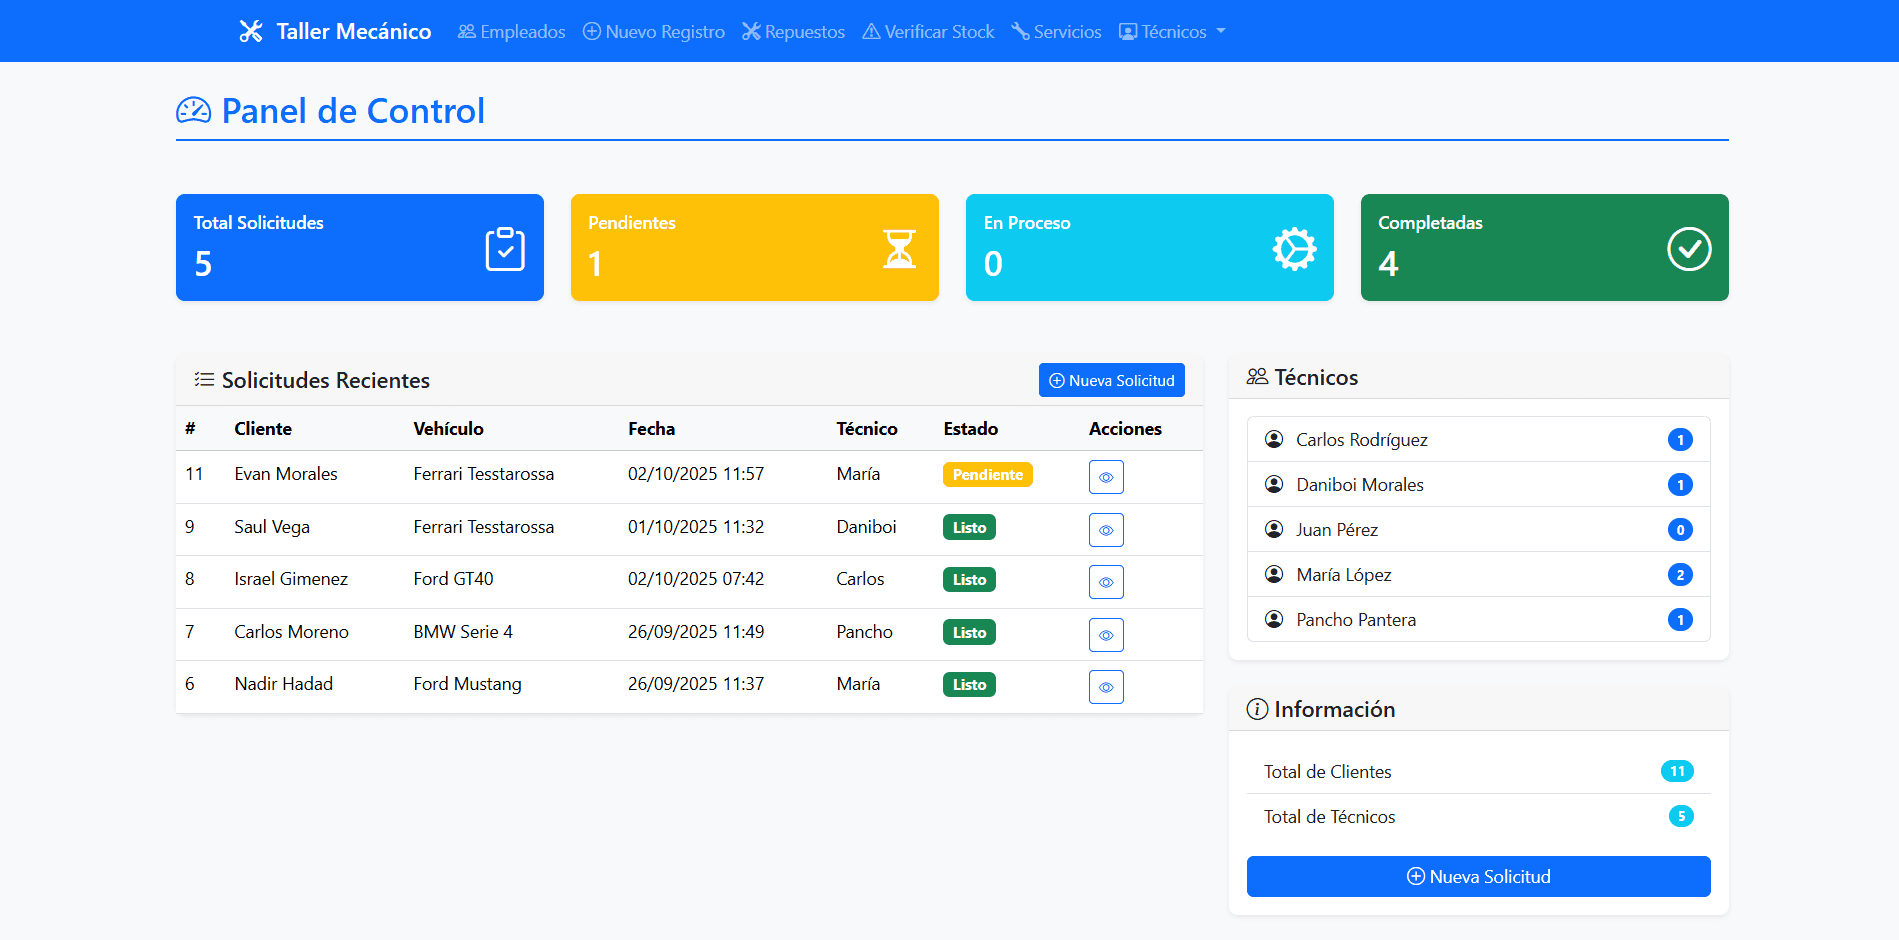Click the Panel de Control speedometer icon
Image resolution: width=1899 pixels, height=940 pixels.
194,111
